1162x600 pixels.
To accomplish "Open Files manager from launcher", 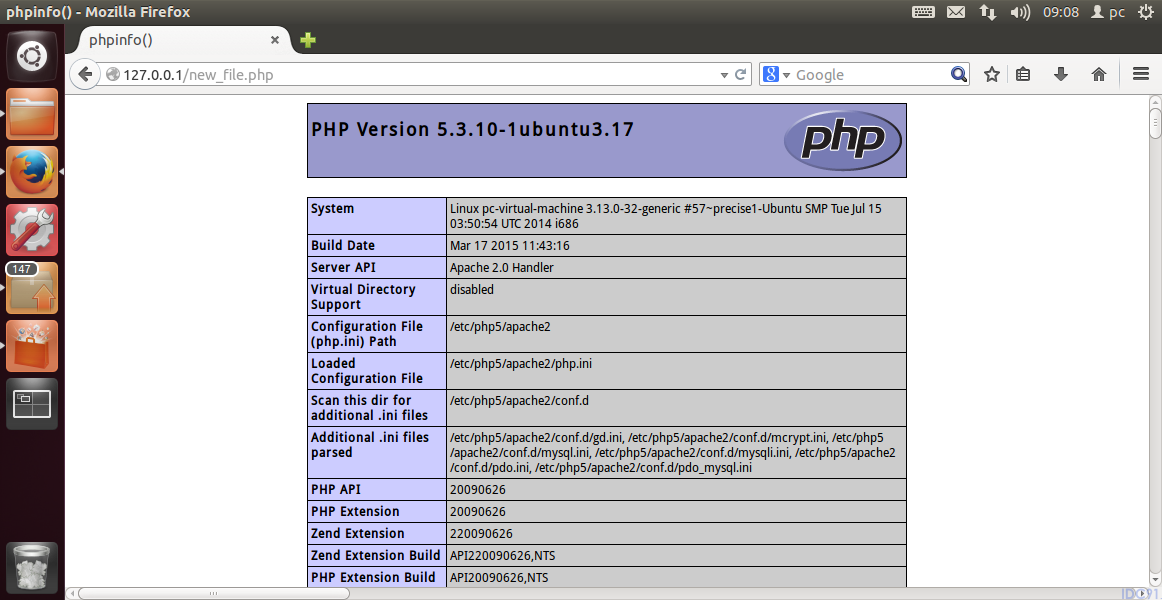I will 32,113.
